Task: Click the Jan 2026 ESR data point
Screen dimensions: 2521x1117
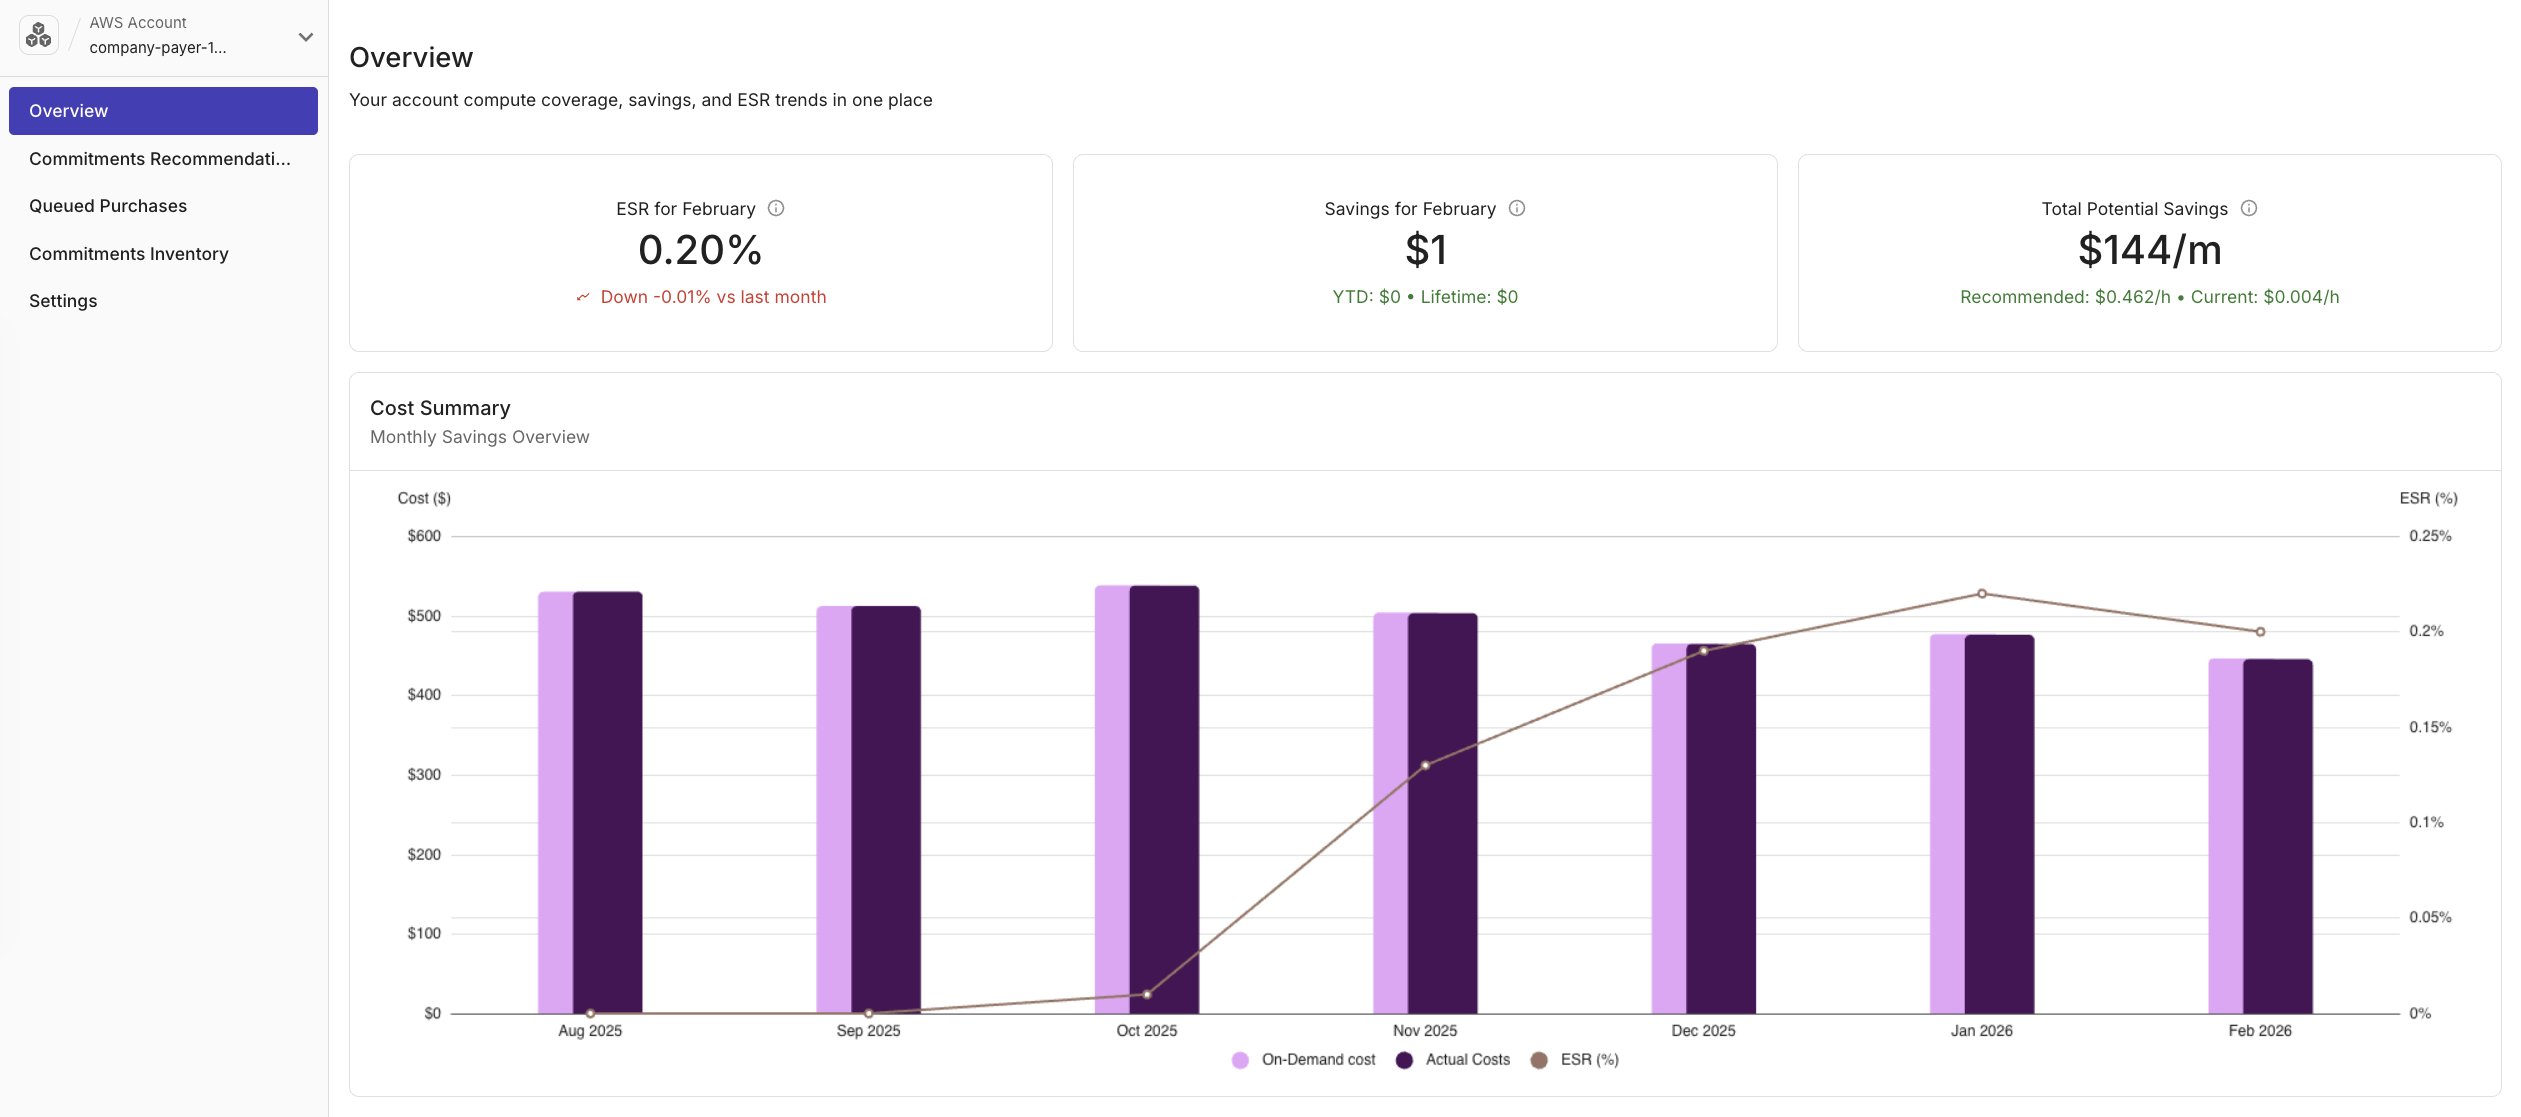Action: click(1982, 592)
